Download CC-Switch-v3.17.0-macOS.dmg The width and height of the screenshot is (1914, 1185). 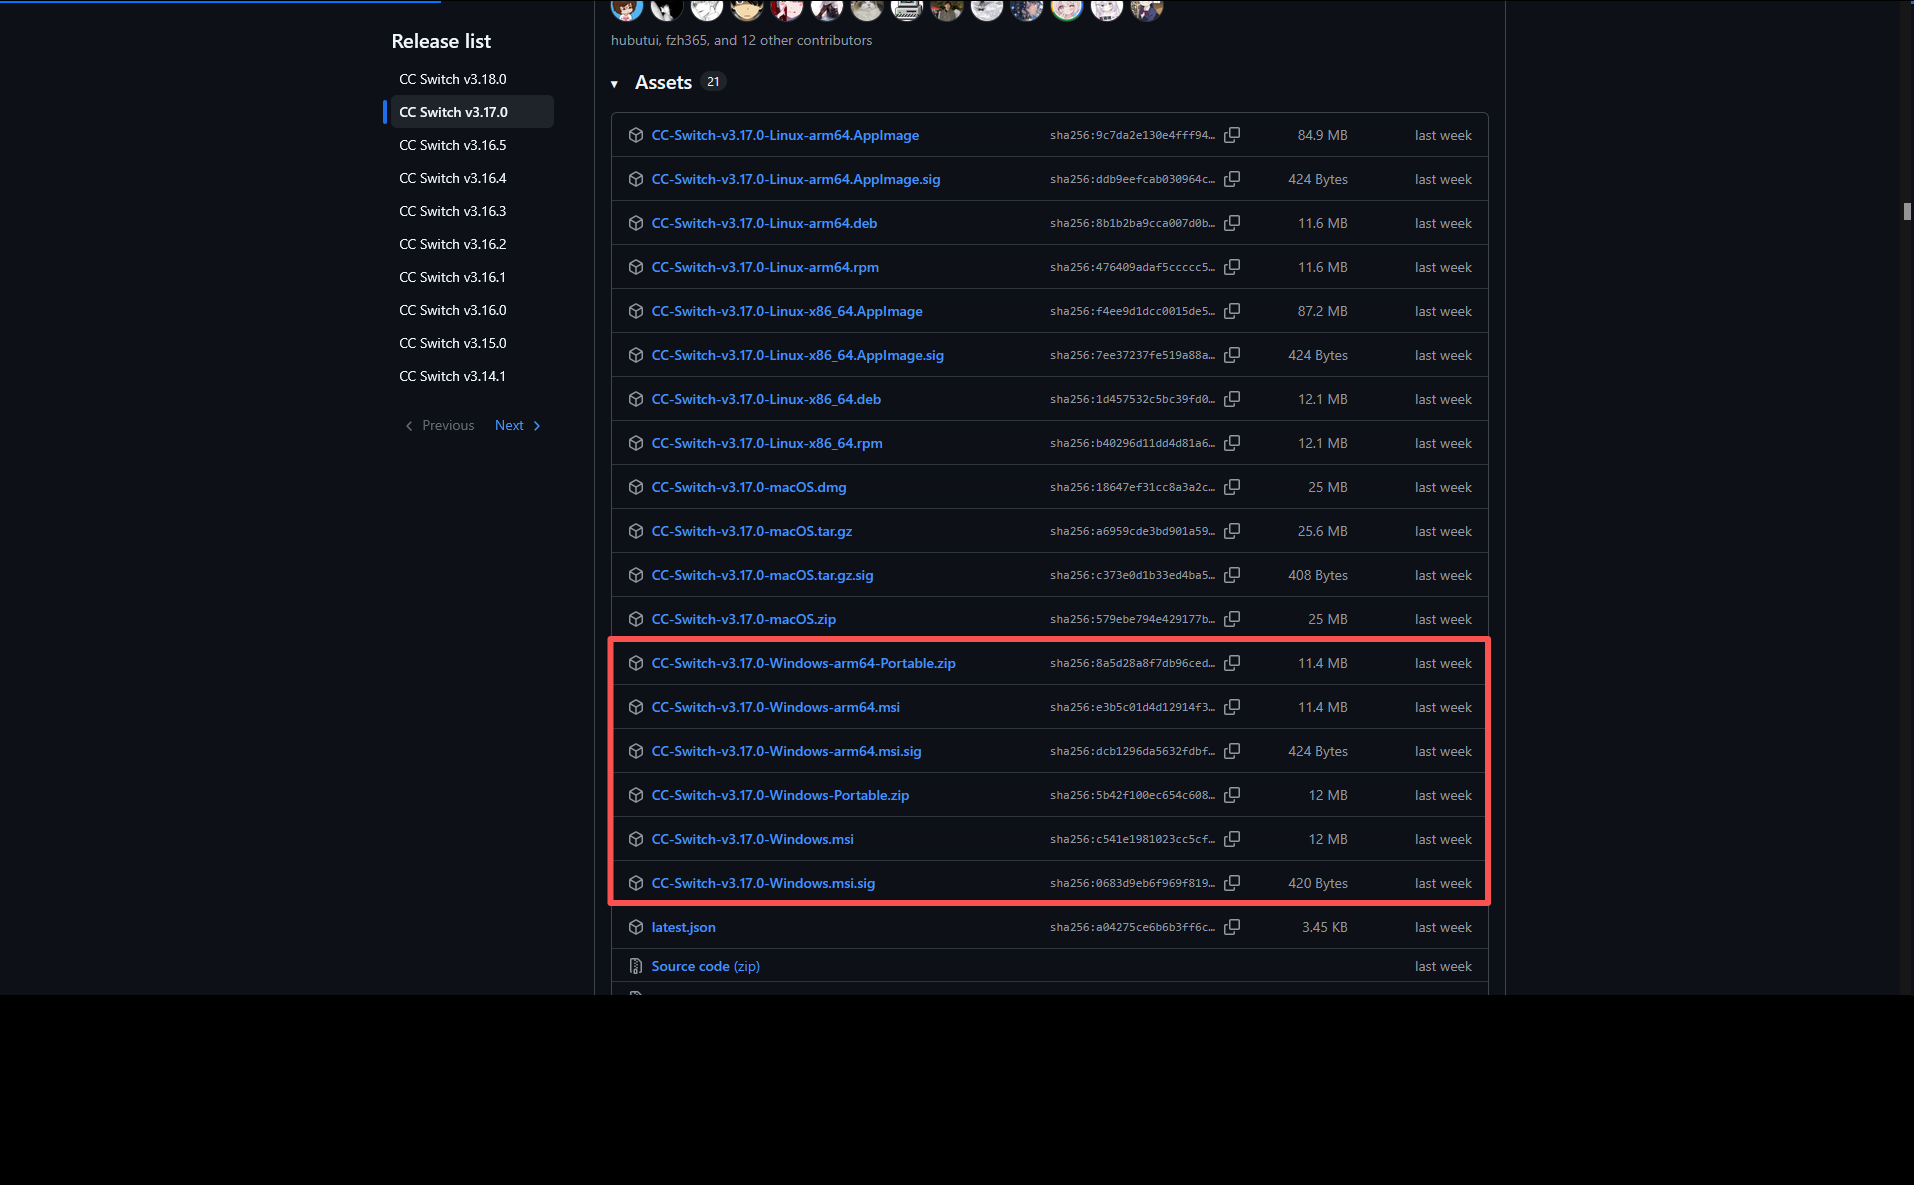pos(749,487)
